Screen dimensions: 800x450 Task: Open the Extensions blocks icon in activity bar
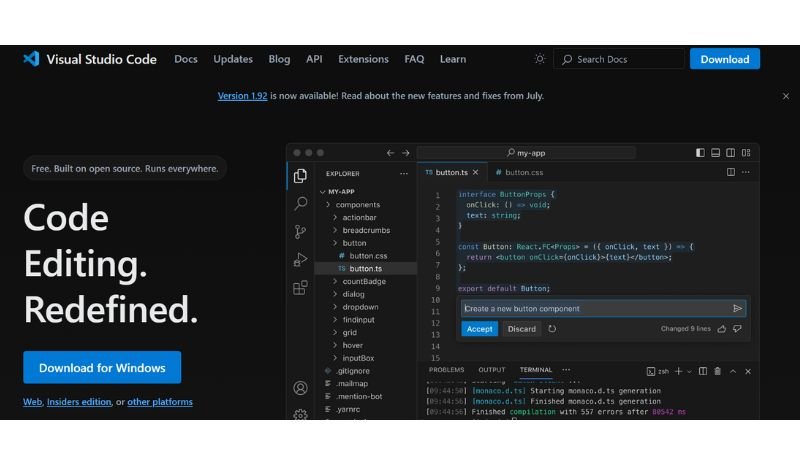(301, 288)
